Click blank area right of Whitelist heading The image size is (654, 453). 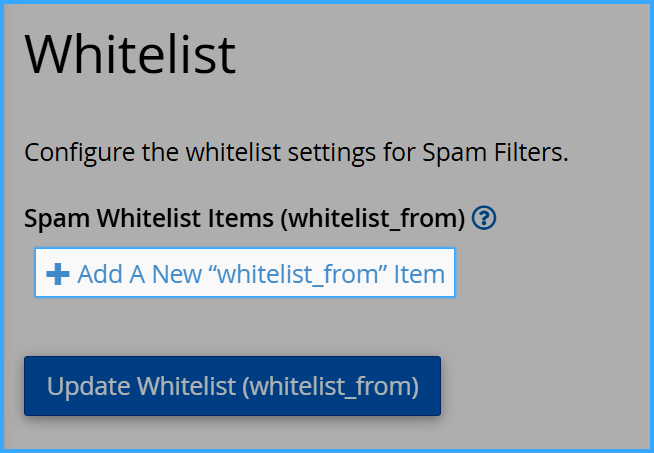442,55
